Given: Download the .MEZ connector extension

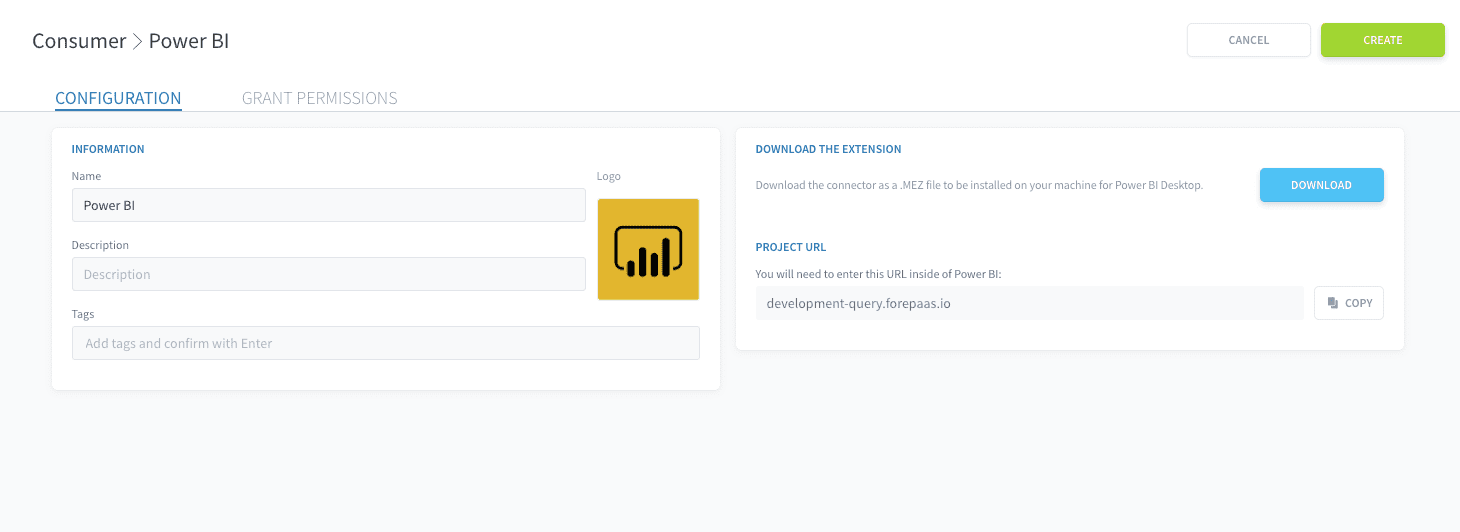Looking at the screenshot, I should click(1321, 185).
